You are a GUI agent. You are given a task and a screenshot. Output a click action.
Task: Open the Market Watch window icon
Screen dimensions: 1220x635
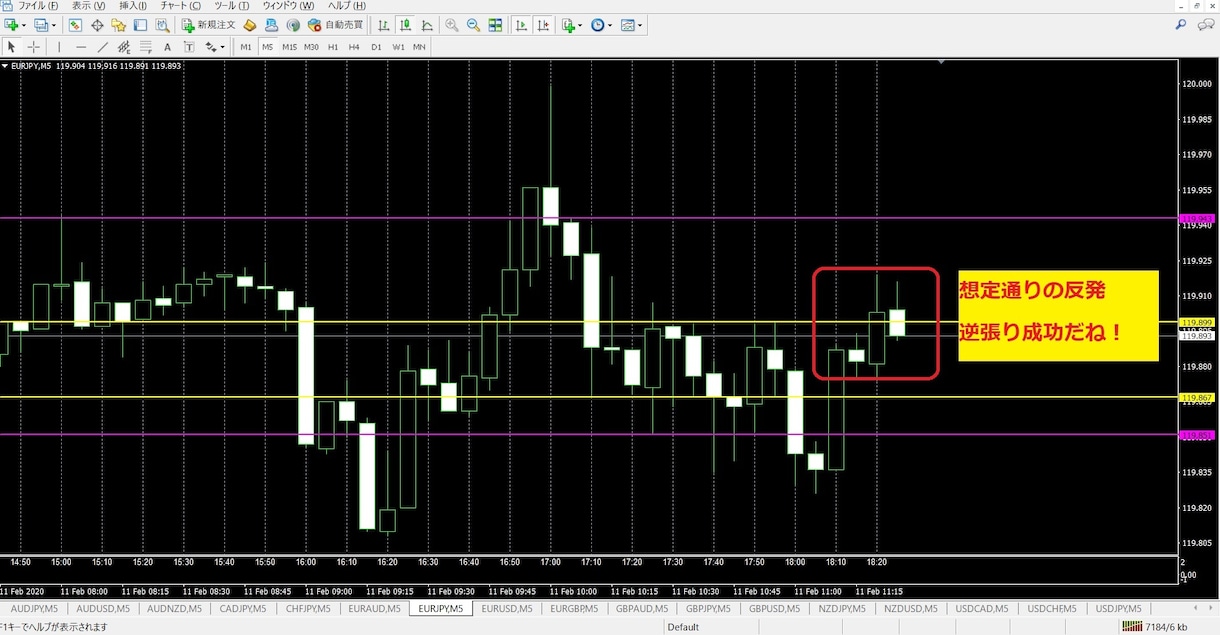click(x=75, y=25)
